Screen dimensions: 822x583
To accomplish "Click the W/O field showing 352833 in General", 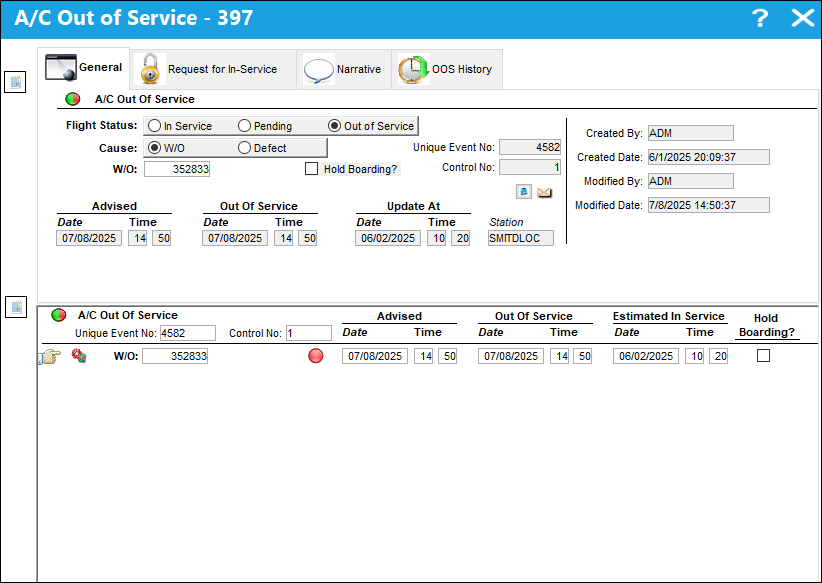I will coord(177,169).
